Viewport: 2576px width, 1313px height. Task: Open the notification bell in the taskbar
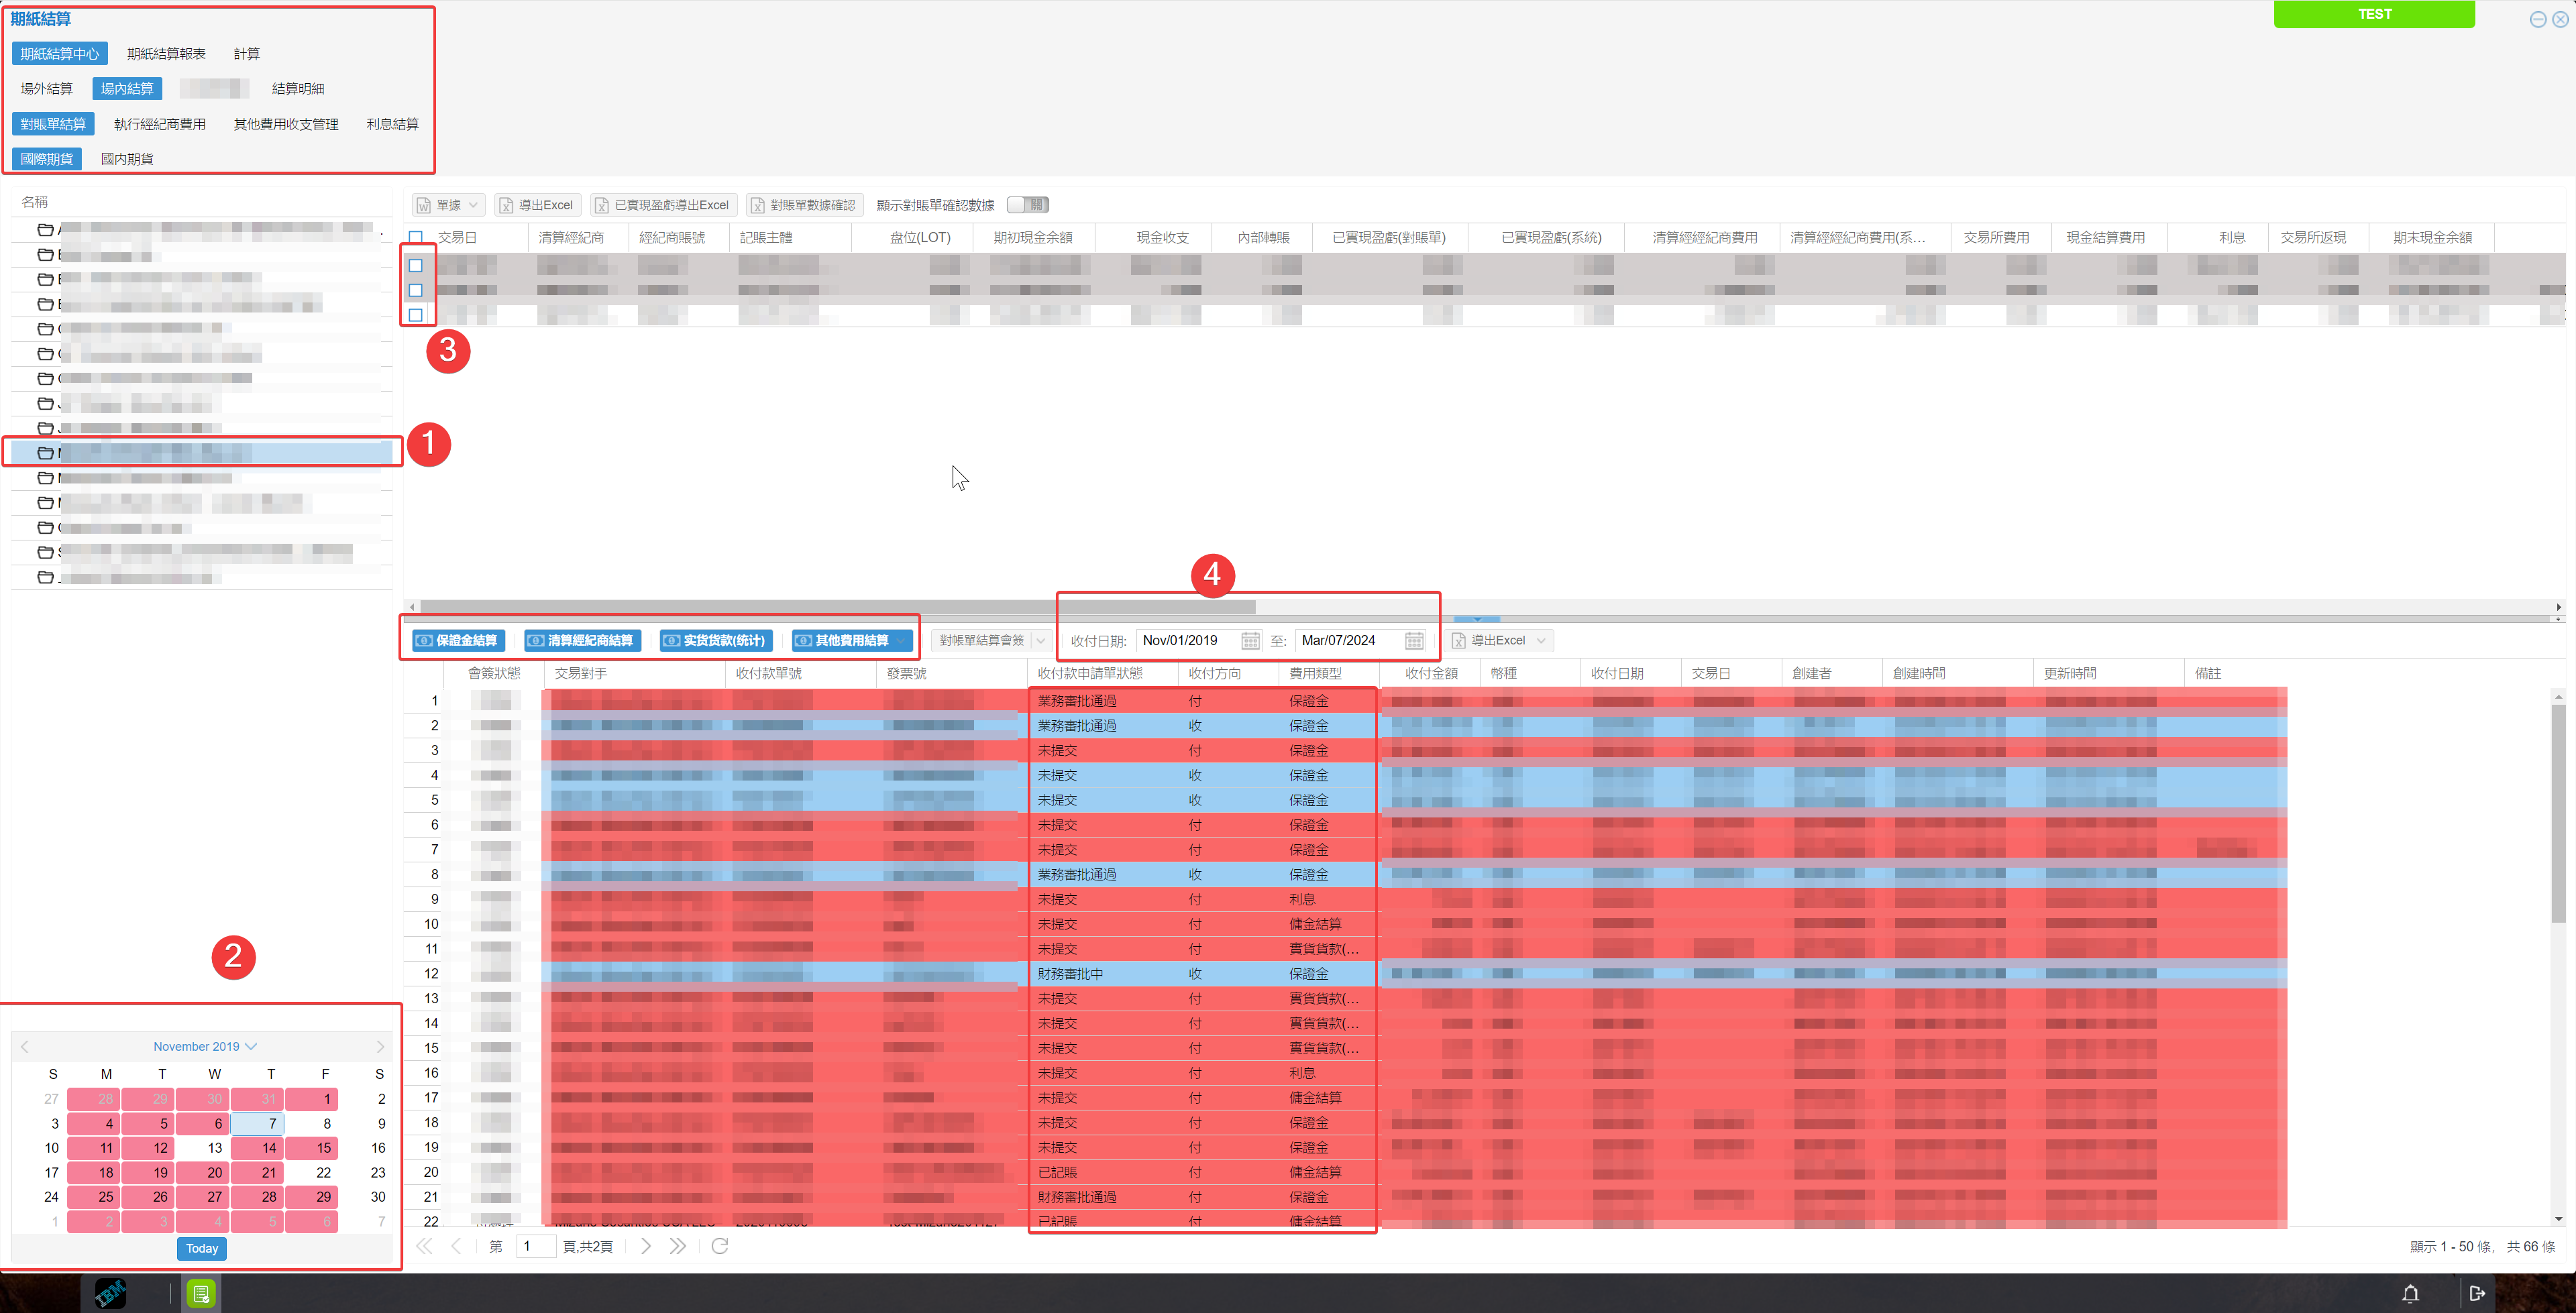[2410, 1293]
